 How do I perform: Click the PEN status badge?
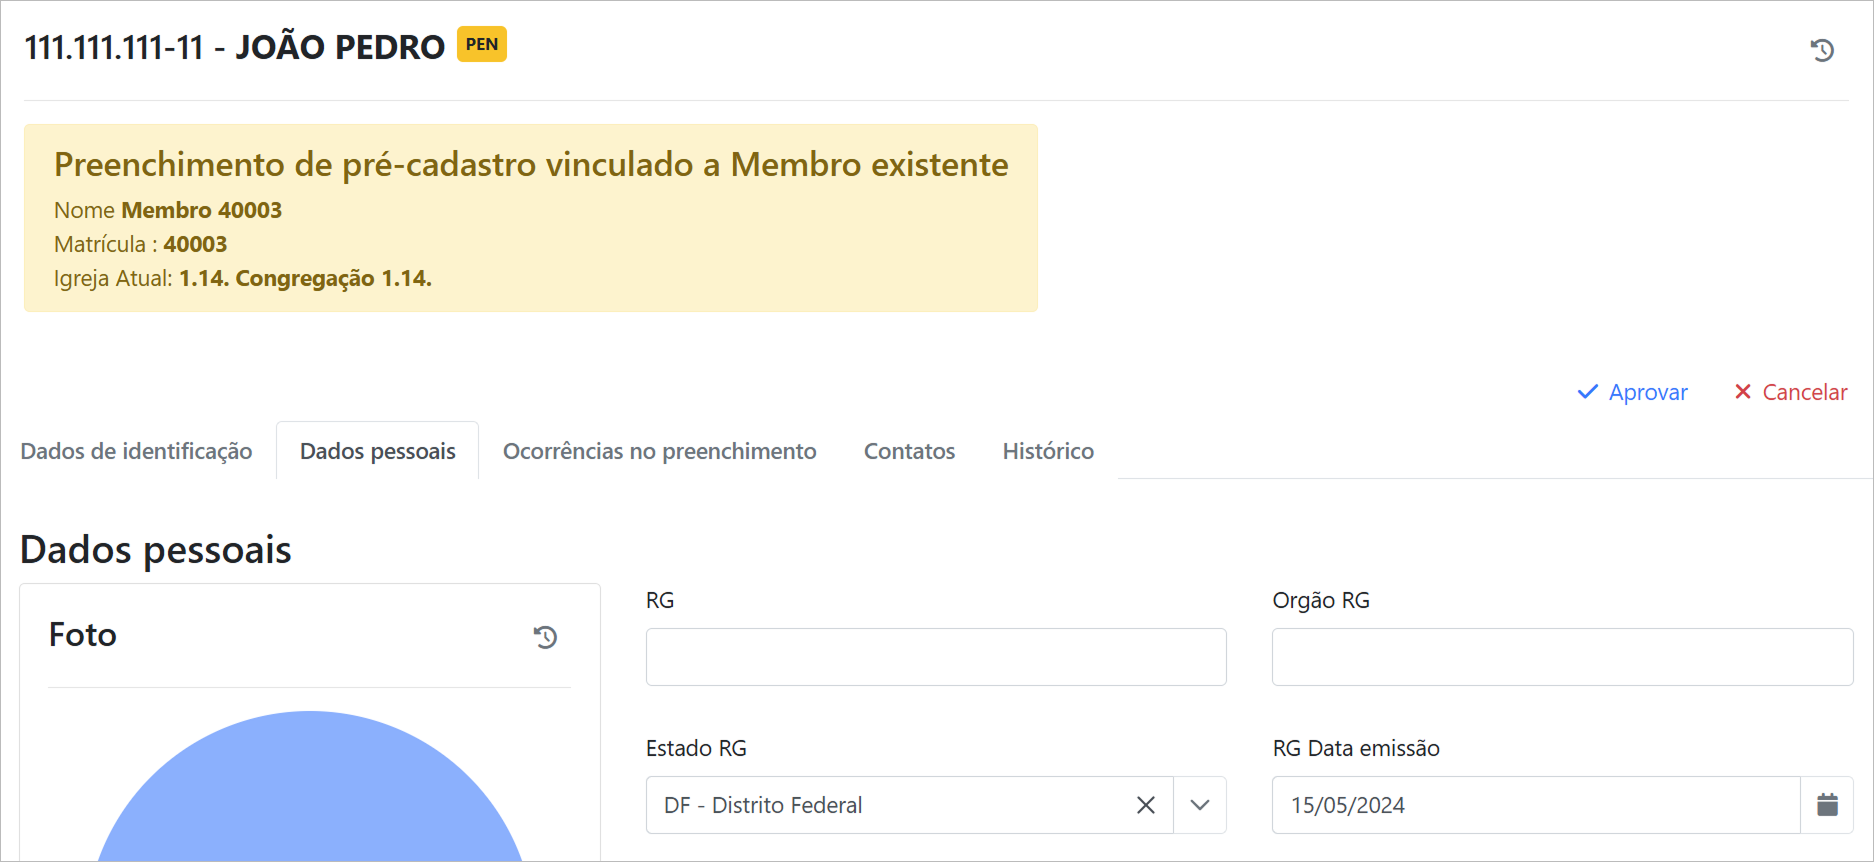482,45
